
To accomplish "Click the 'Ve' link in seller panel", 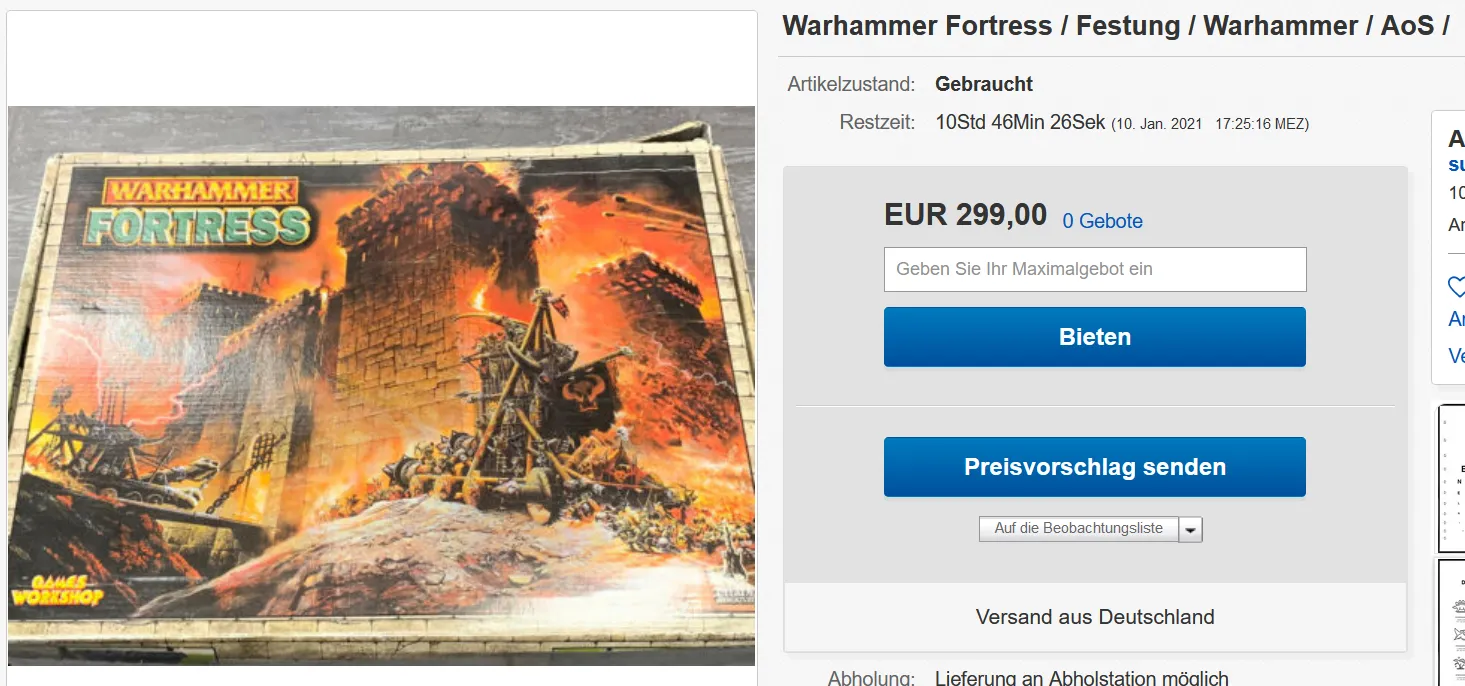I will (1457, 356).
